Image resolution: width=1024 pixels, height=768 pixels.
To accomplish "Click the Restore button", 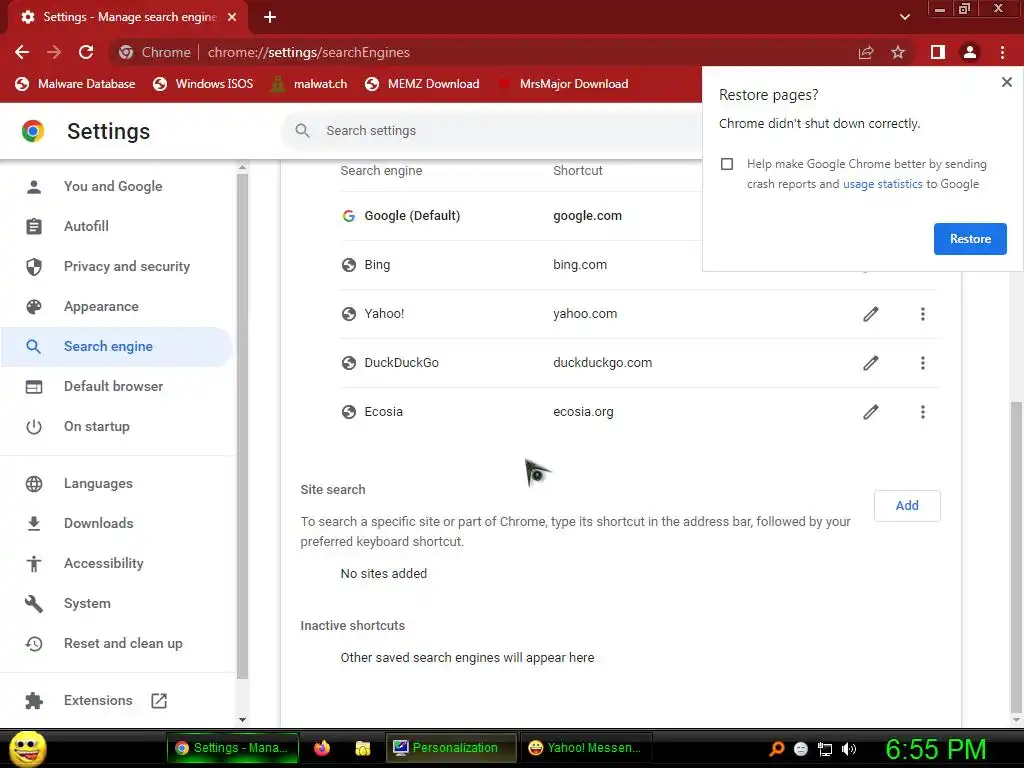I will coord(970,239).
